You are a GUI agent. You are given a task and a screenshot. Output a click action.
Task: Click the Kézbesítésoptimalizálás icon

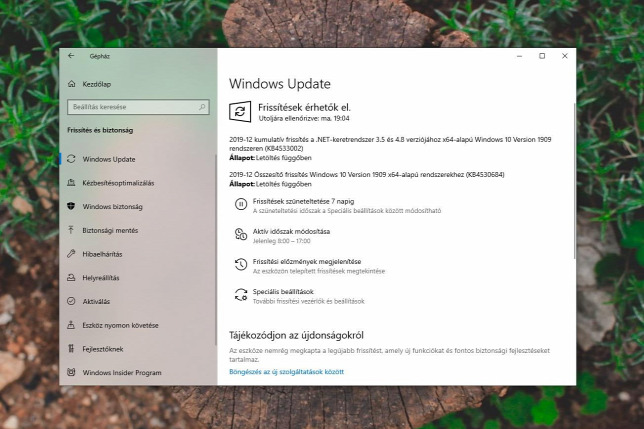click(x=71, y=183)
